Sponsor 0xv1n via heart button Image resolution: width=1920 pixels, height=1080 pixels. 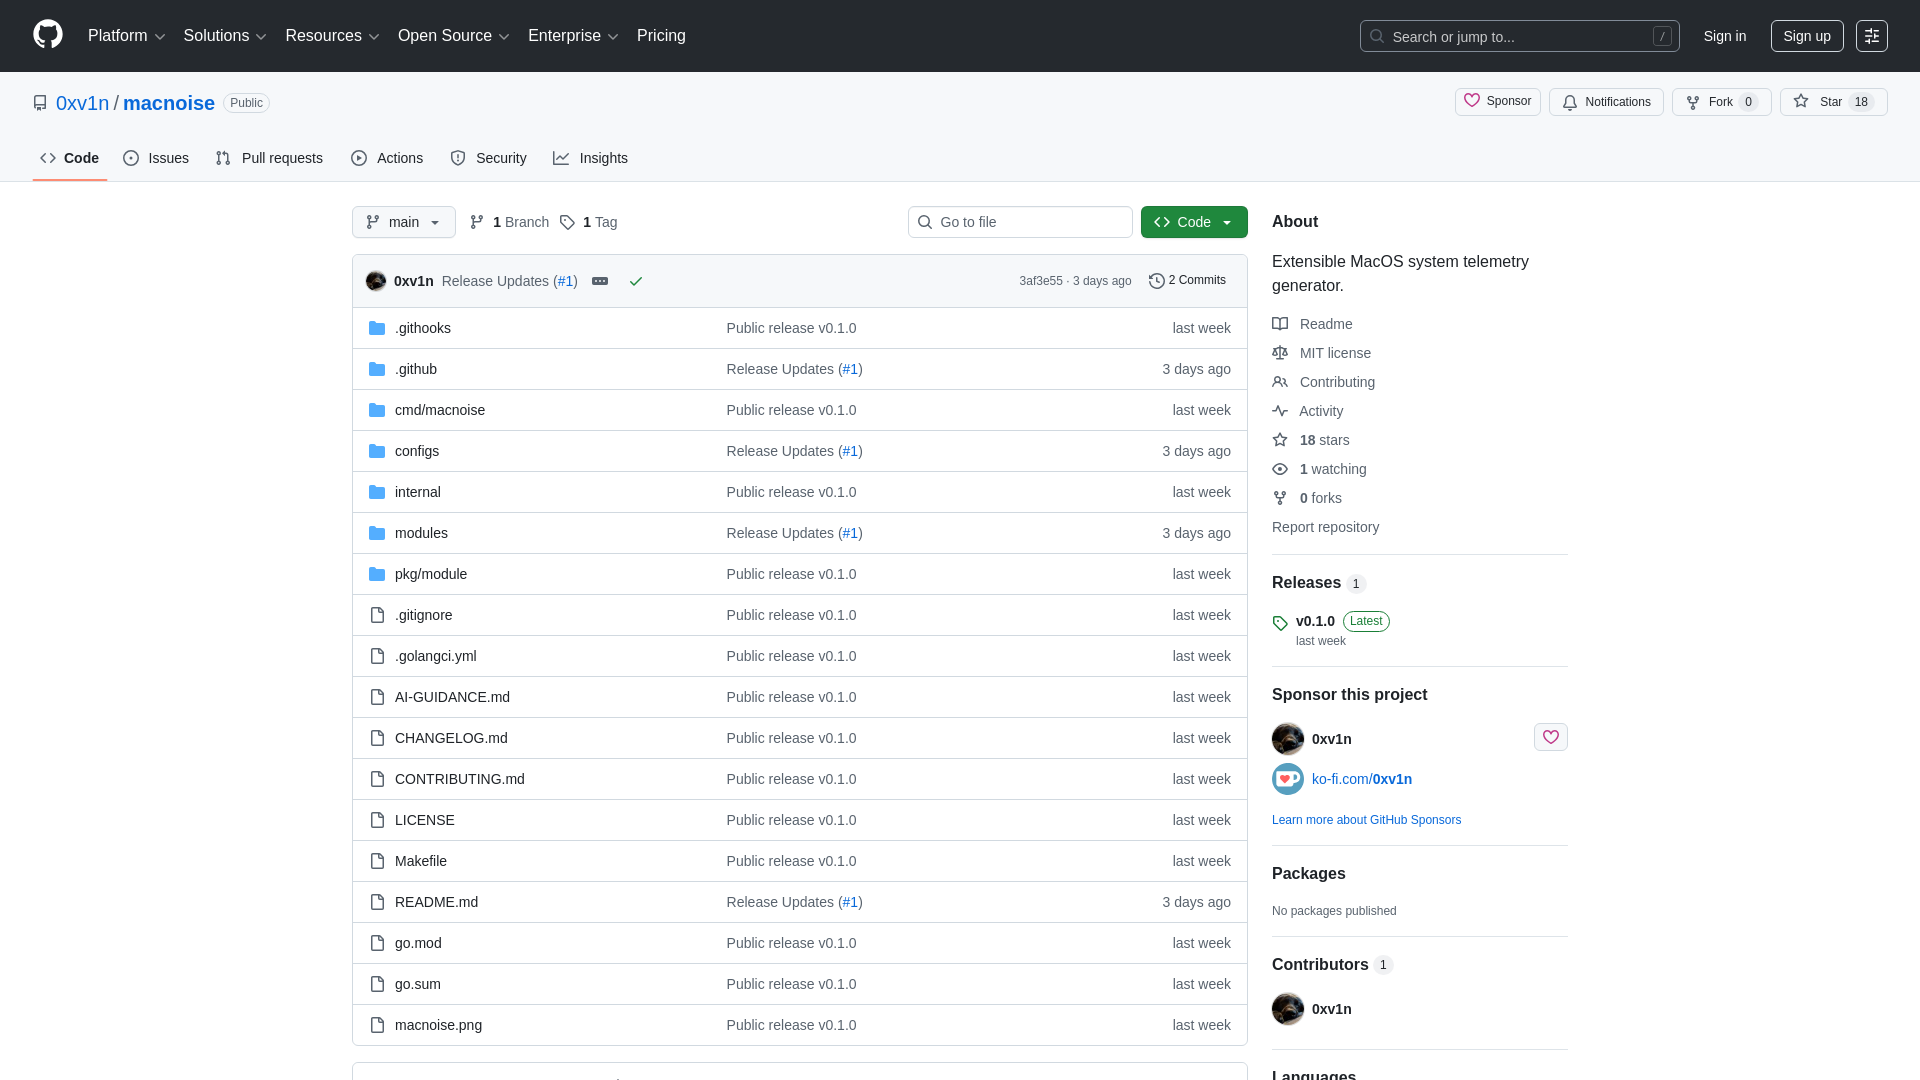click(x=1550, y=737)
